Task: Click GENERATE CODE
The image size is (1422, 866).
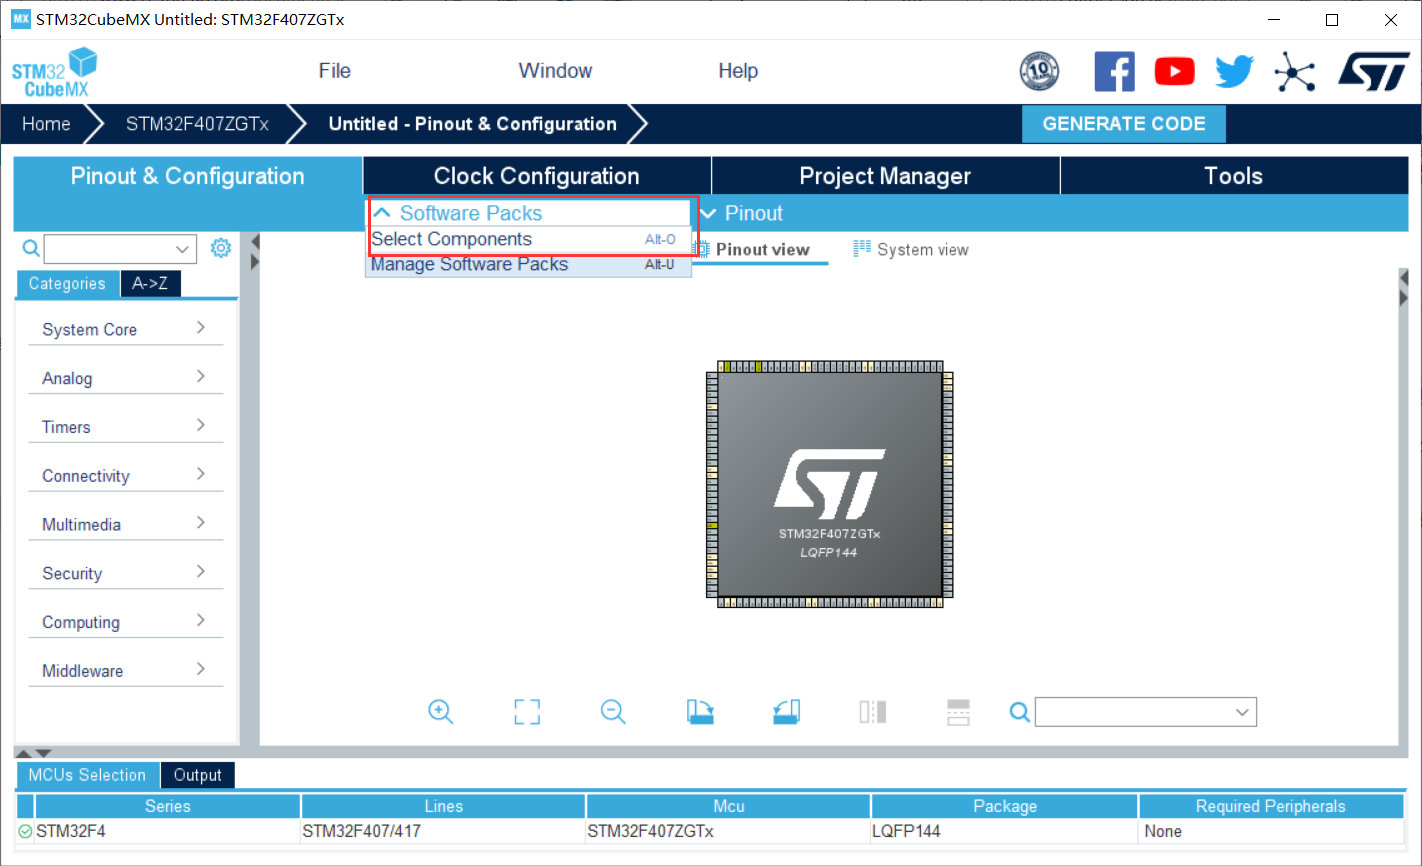Action: point(1123,123)
